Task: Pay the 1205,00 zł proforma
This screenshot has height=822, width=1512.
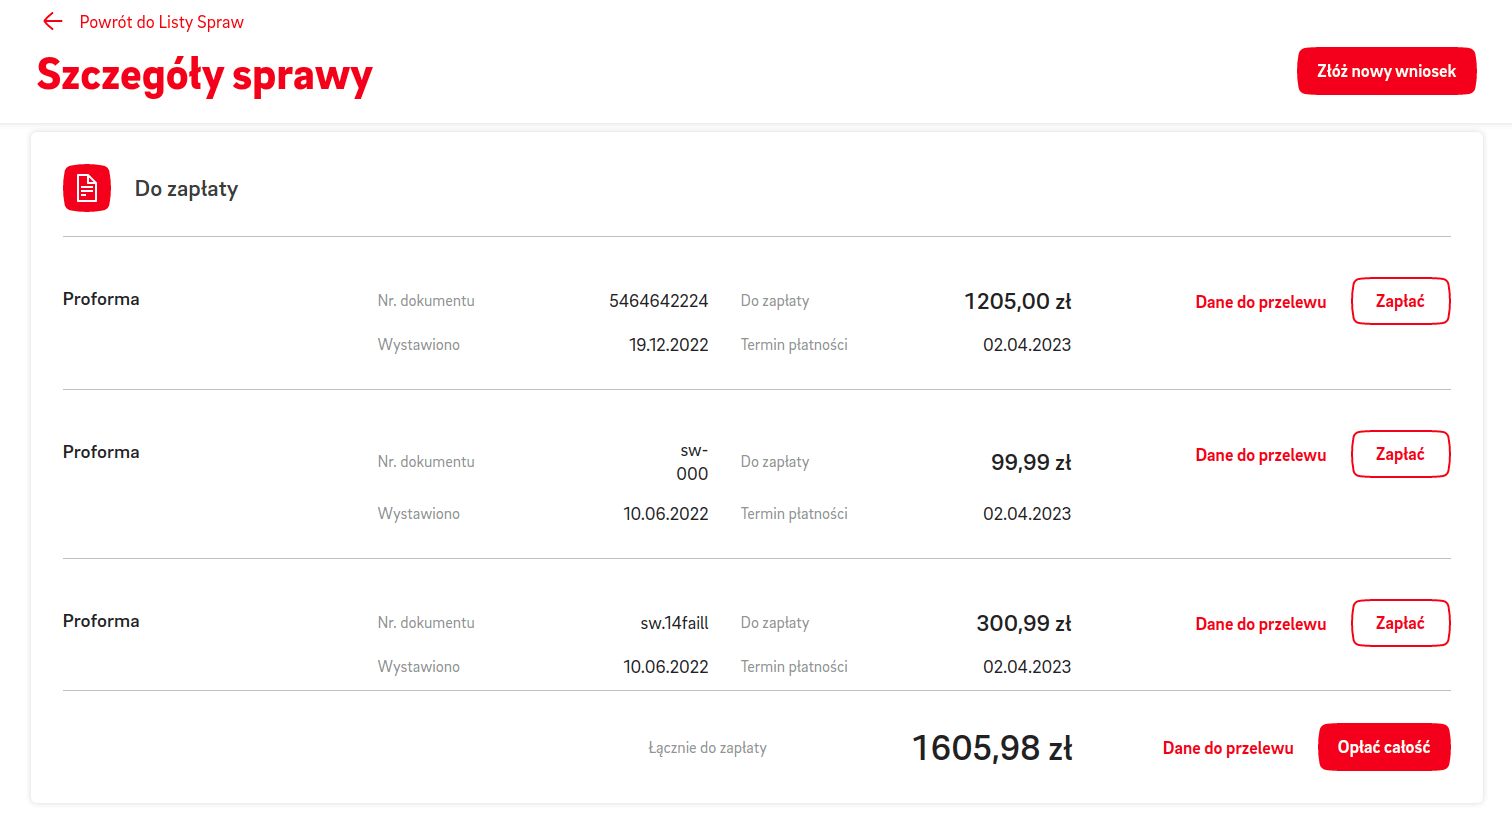Action: pos(1400,301)
